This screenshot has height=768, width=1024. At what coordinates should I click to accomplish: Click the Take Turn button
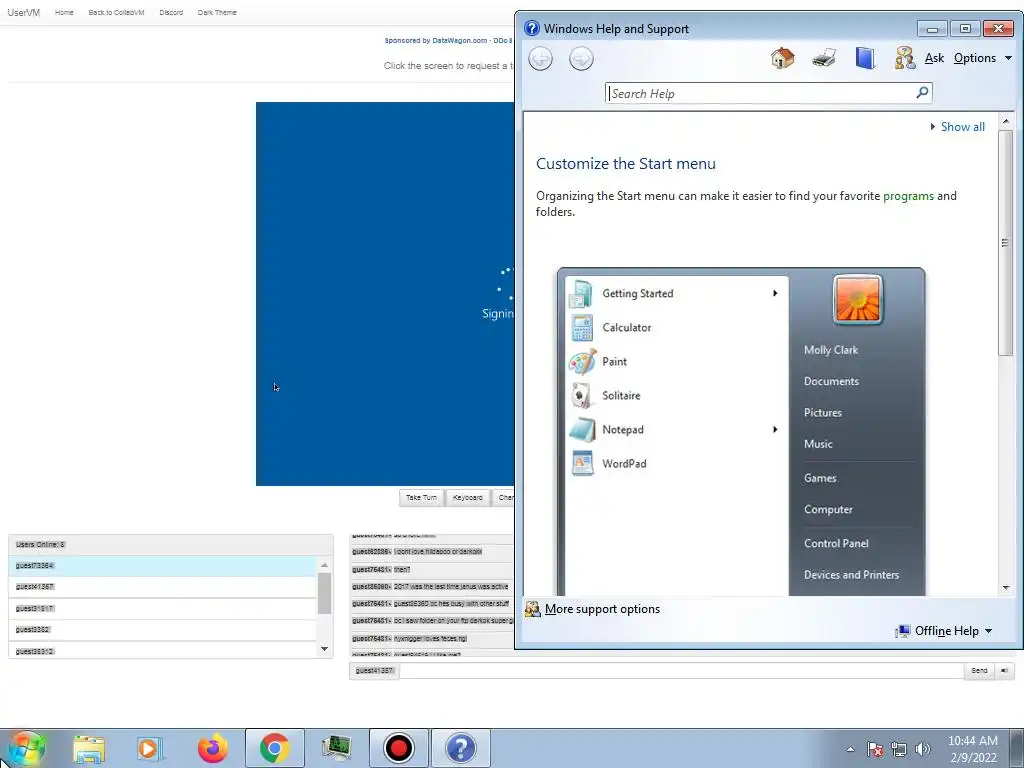421,498
